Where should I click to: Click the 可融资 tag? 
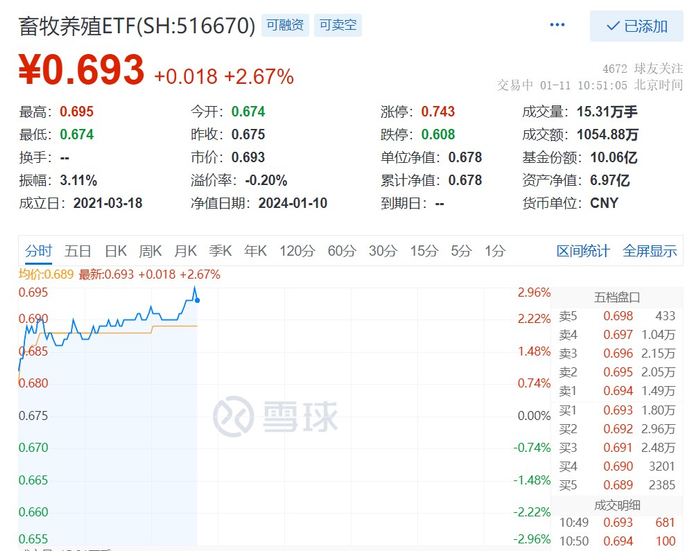click(285, 25)
